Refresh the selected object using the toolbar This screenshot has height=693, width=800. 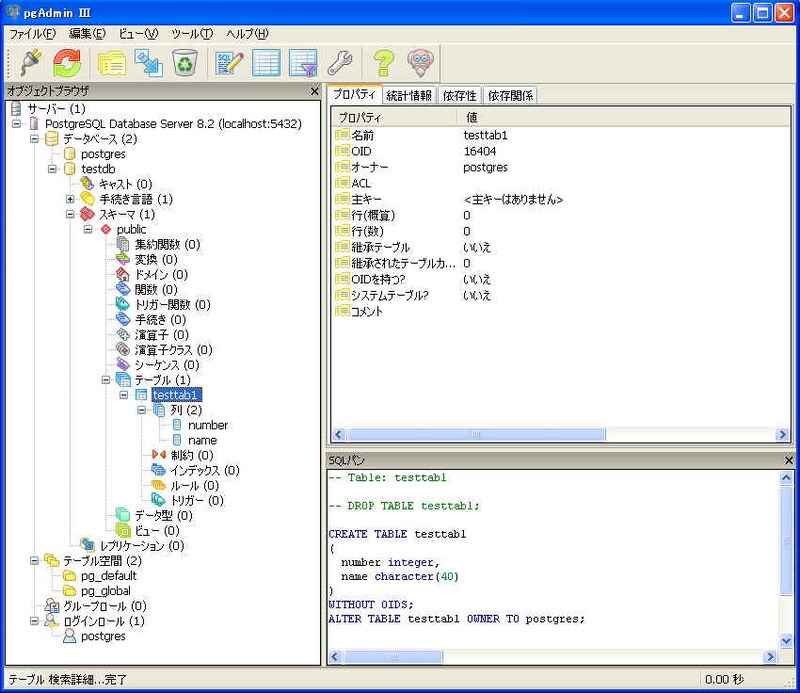[x=67, y=63]
